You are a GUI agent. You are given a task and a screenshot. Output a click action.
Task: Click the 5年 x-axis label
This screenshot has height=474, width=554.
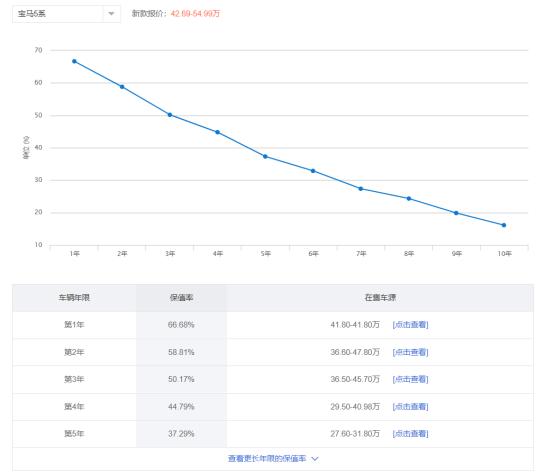click(266, 254)
